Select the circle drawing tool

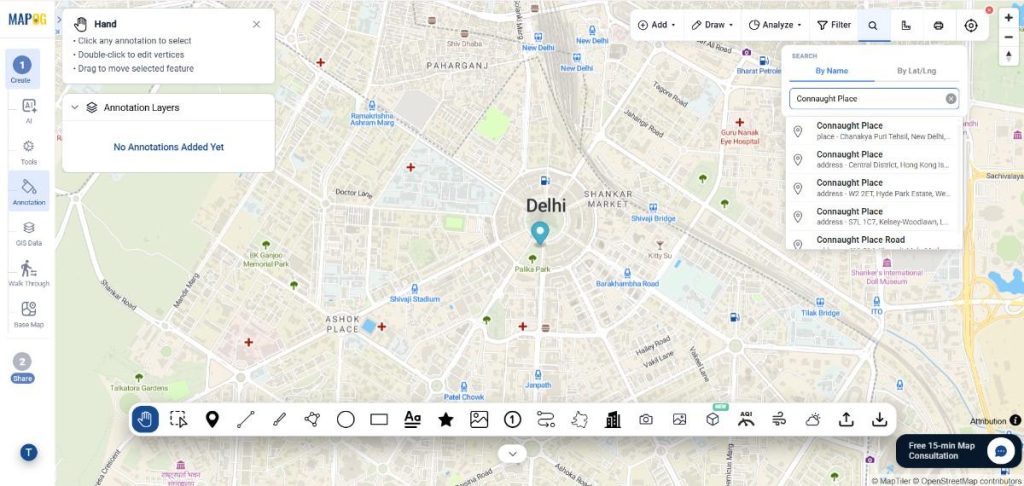coord(345,419)
